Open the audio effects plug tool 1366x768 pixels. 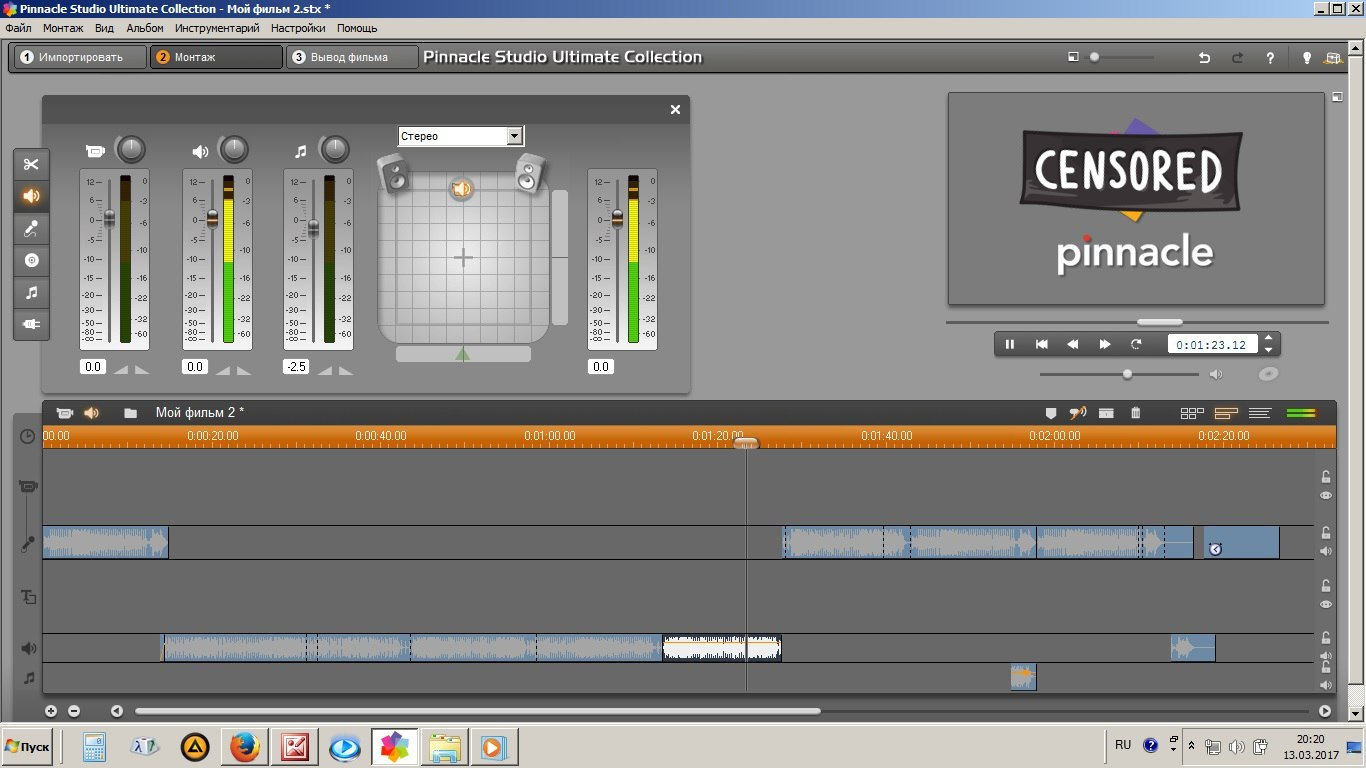31,324
